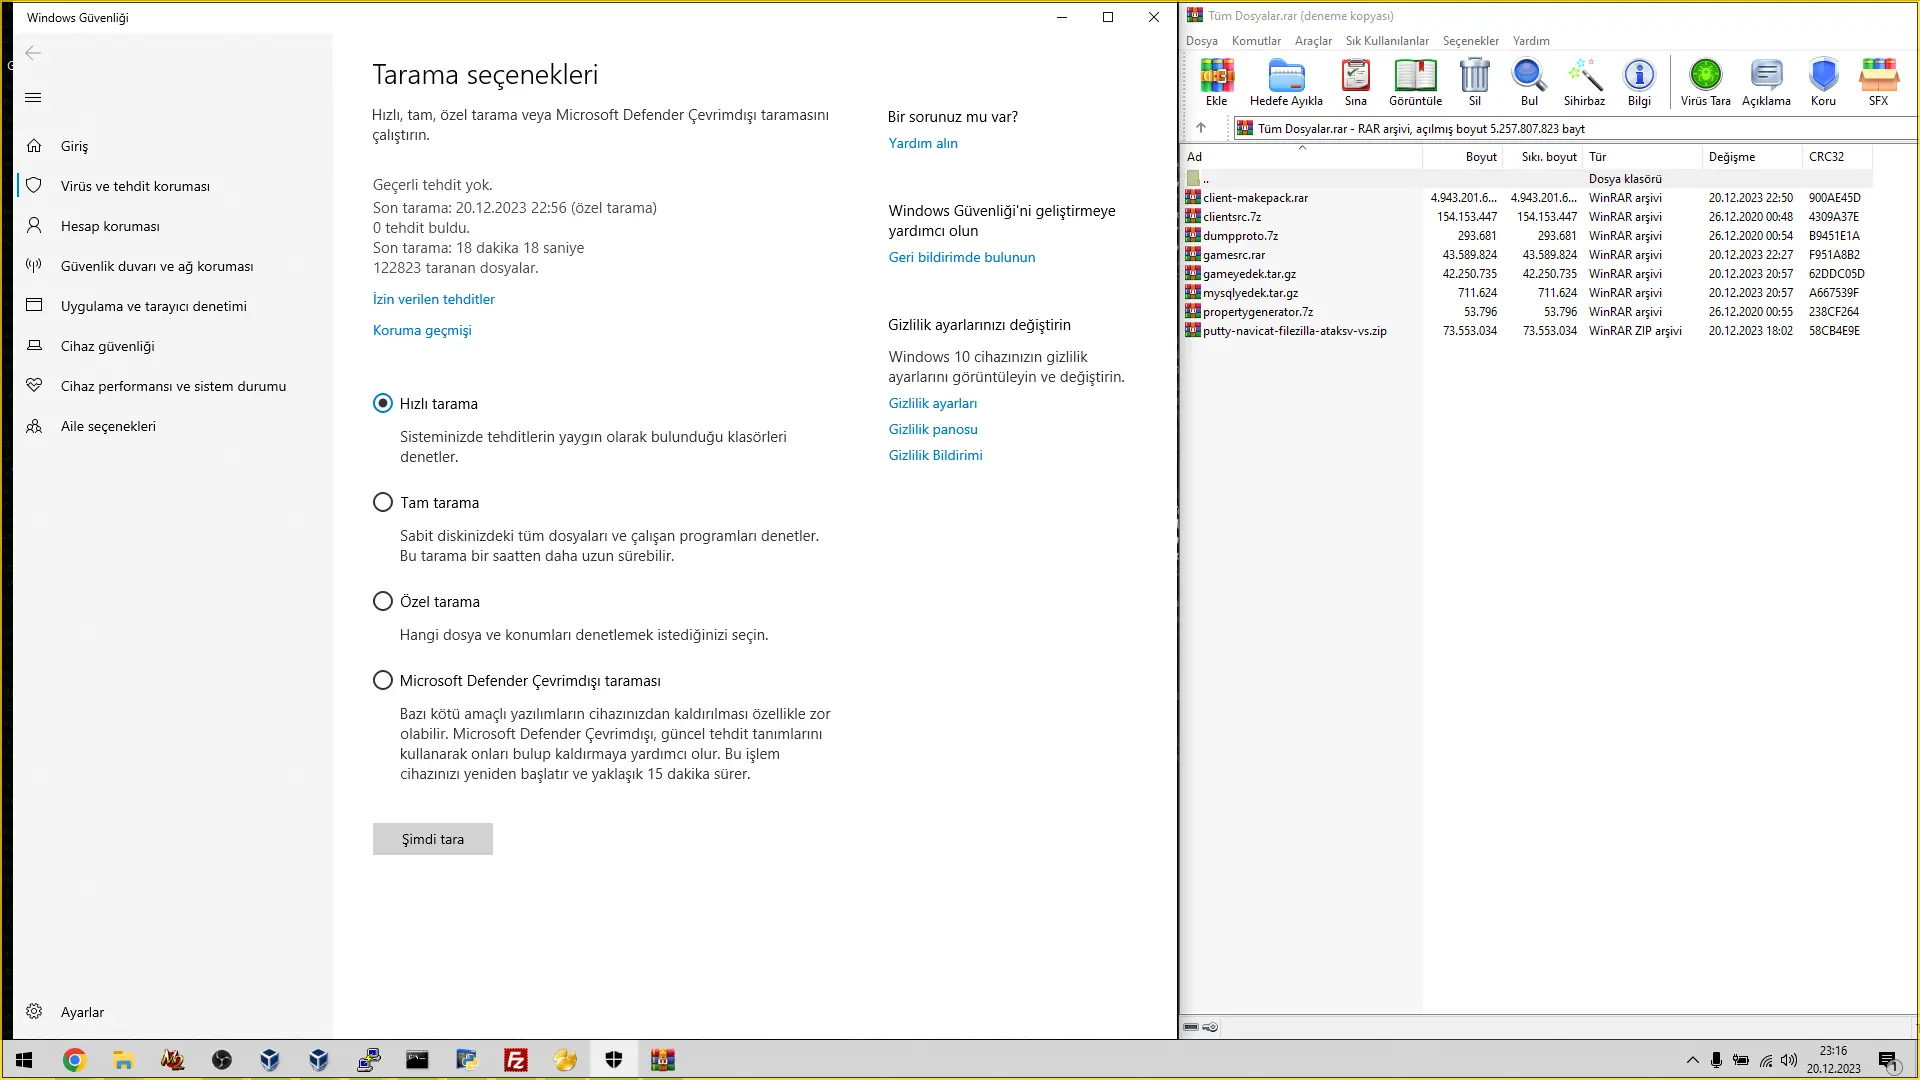Click the Sil delete icon in WinRAR
Image resolution: width=1920 pixels, height=1080 pixels.
click(1474, 82)
